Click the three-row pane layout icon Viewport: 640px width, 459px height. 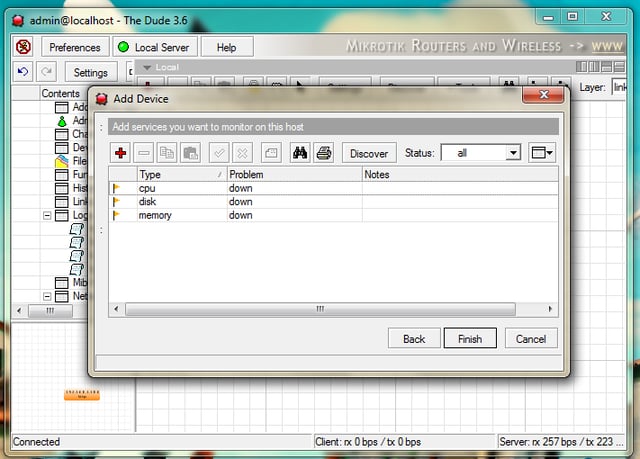(x=619, y=67)
